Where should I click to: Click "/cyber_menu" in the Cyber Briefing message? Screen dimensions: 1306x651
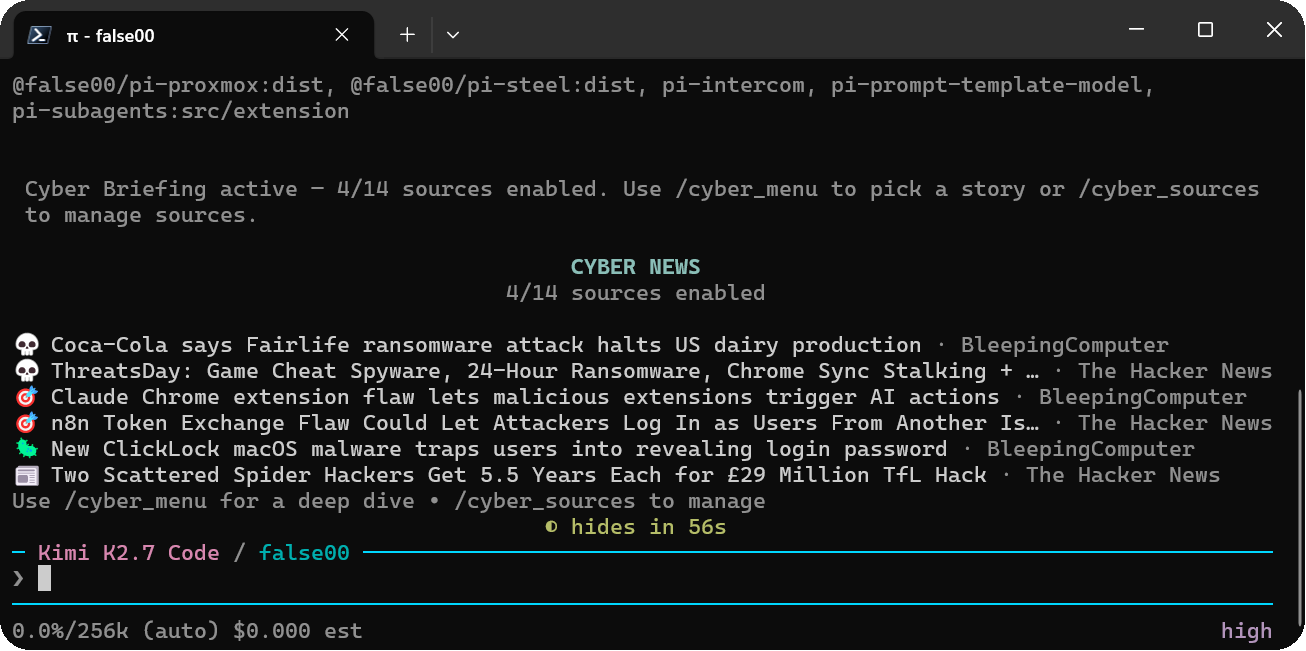[747, 189]
